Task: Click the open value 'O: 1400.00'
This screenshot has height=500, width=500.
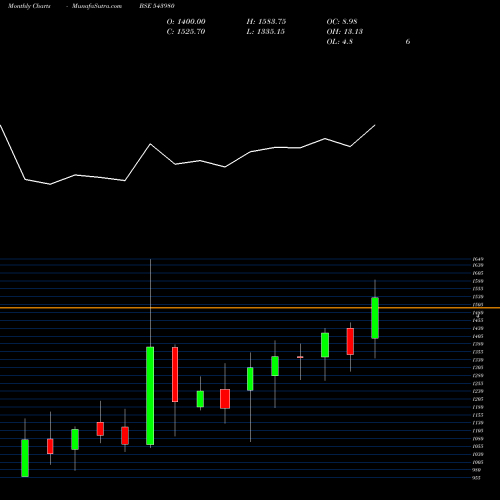Action: coord(186,22)
